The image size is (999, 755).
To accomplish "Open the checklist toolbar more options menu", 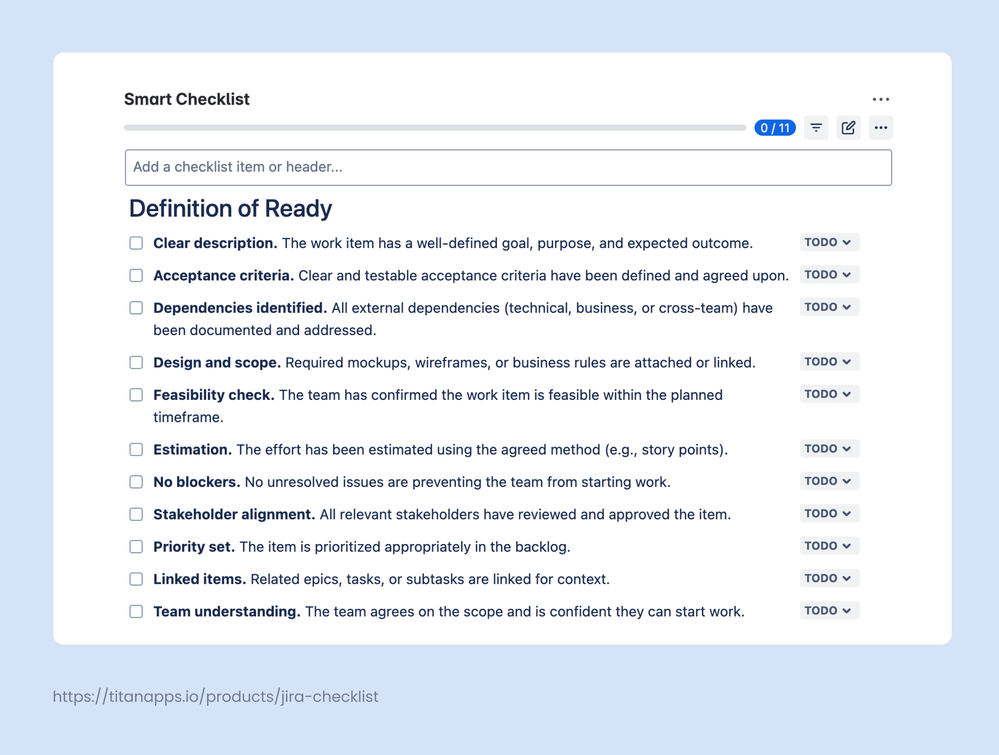I will click(881, 127).
